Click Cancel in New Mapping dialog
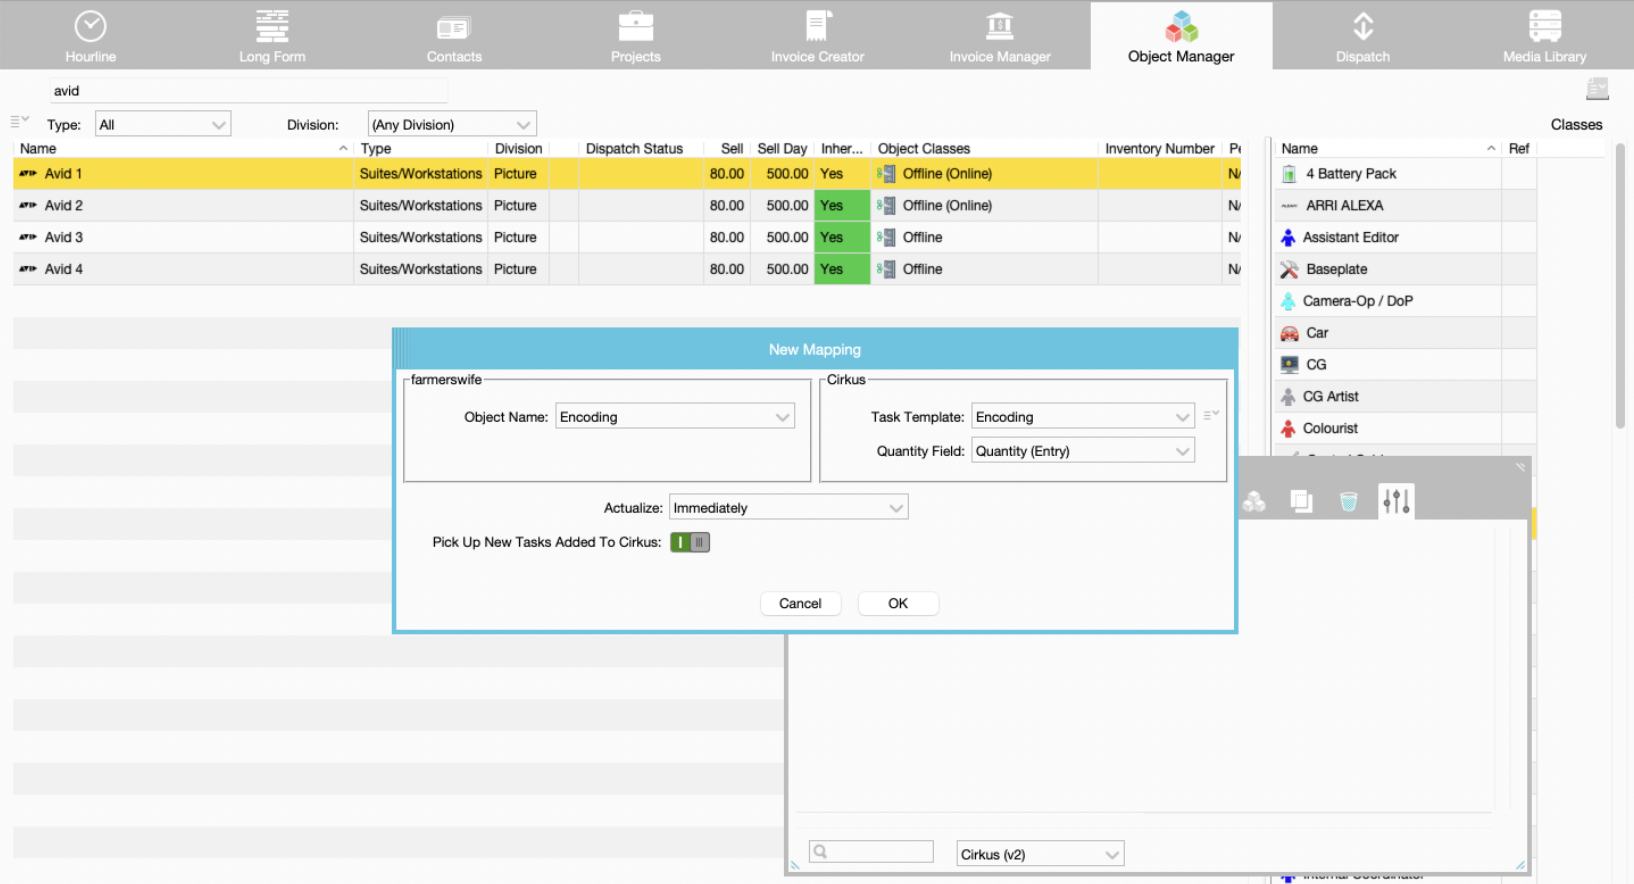The height and width of the screenshot is (884, 1634). 800,603
